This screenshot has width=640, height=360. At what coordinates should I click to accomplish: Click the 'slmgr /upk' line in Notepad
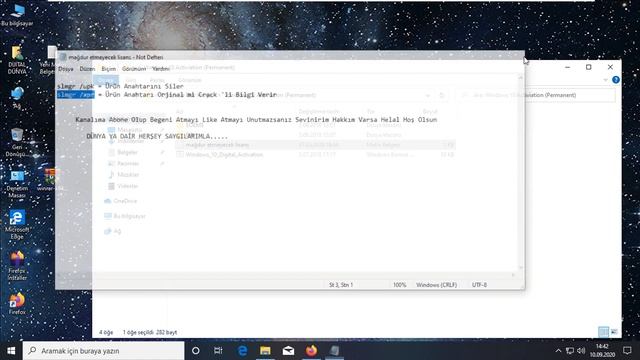[120, 86]
